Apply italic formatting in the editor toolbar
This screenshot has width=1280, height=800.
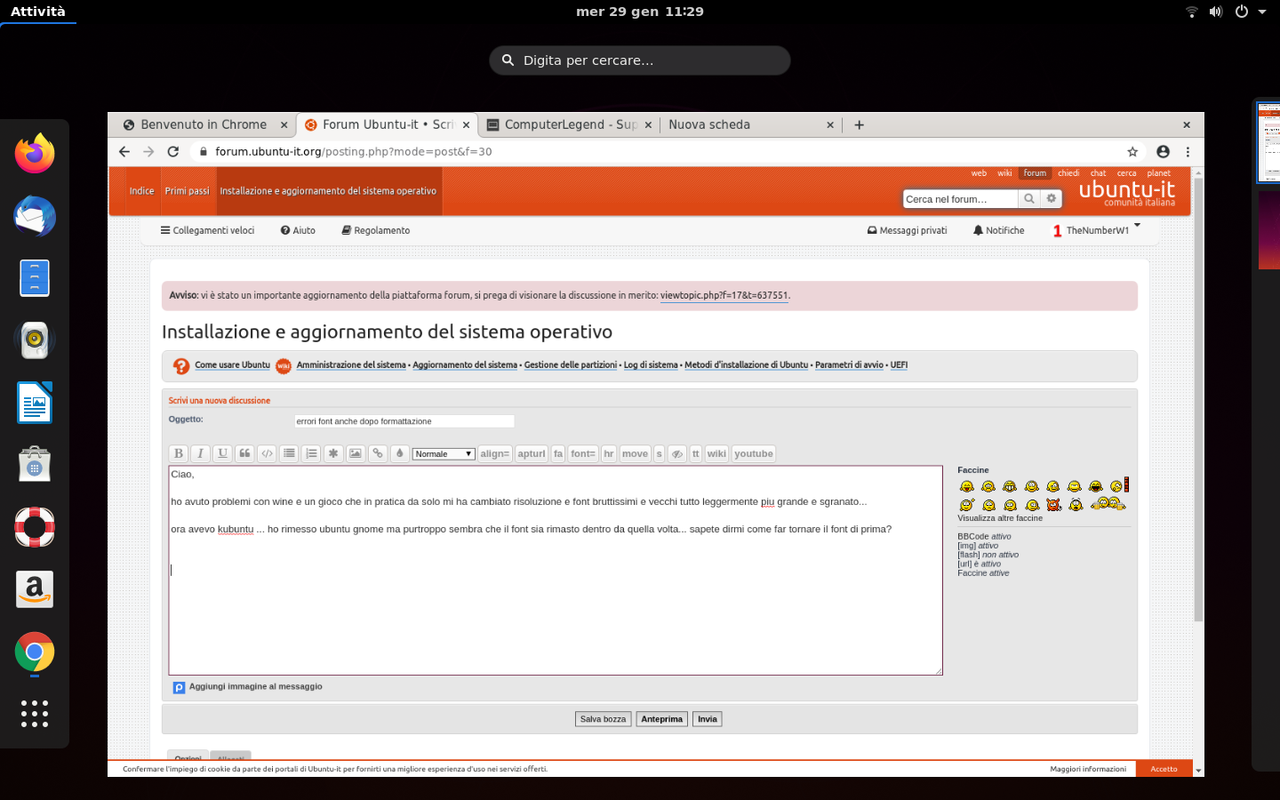pyautogui.click(x=200, y=453)
